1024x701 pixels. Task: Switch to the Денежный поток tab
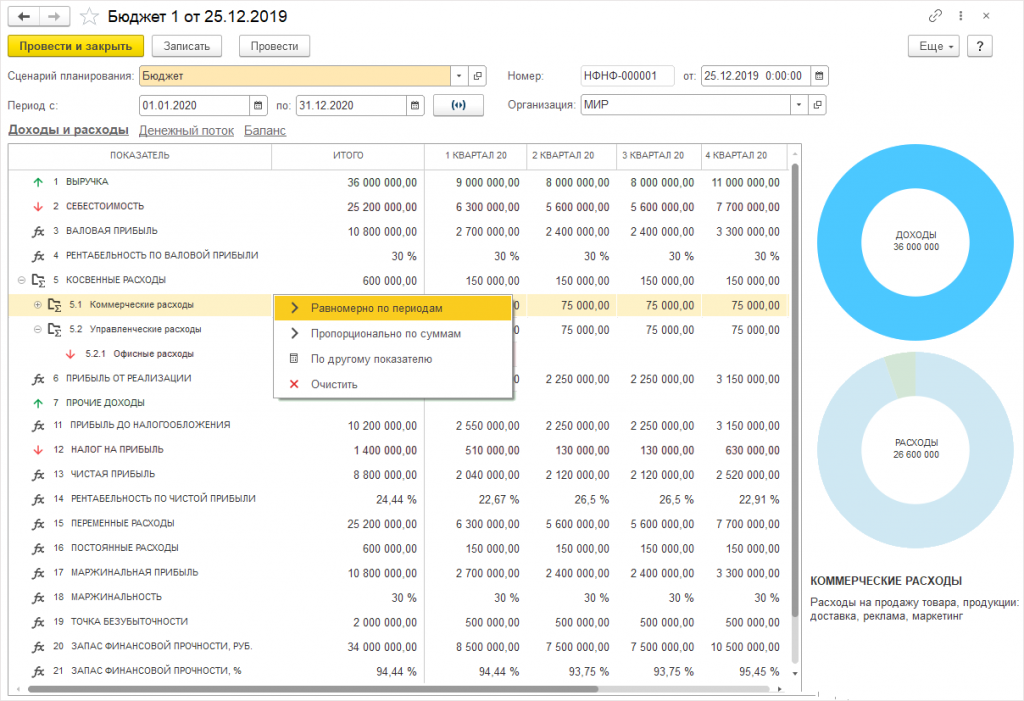(186, 130)
